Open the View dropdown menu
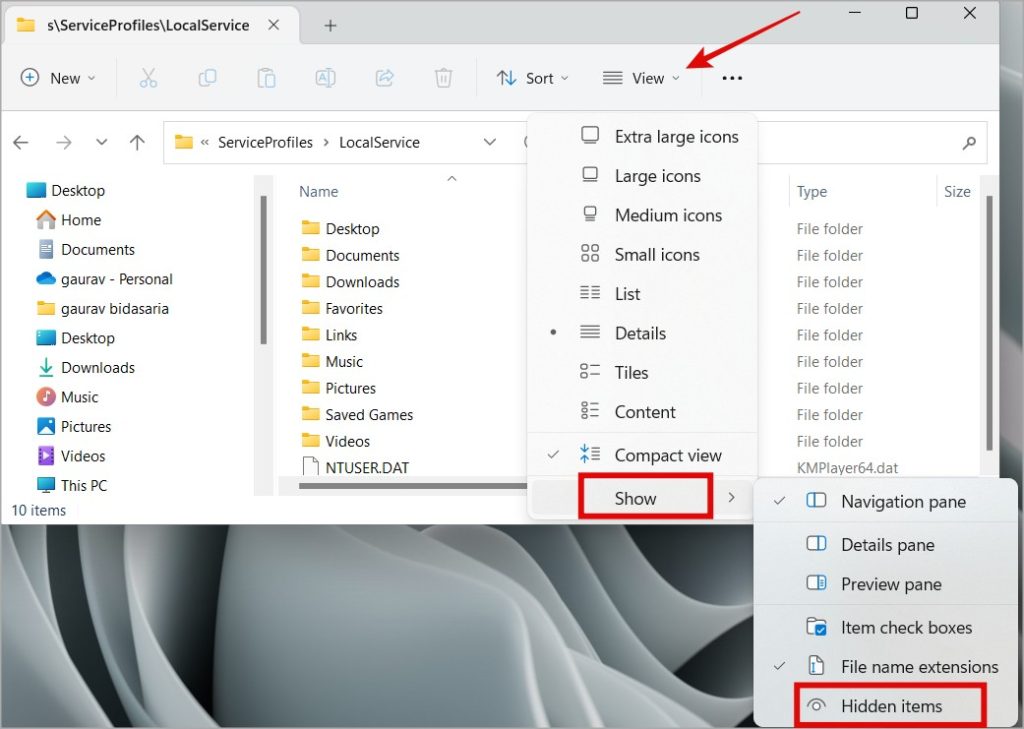 (x=641, y=78)
